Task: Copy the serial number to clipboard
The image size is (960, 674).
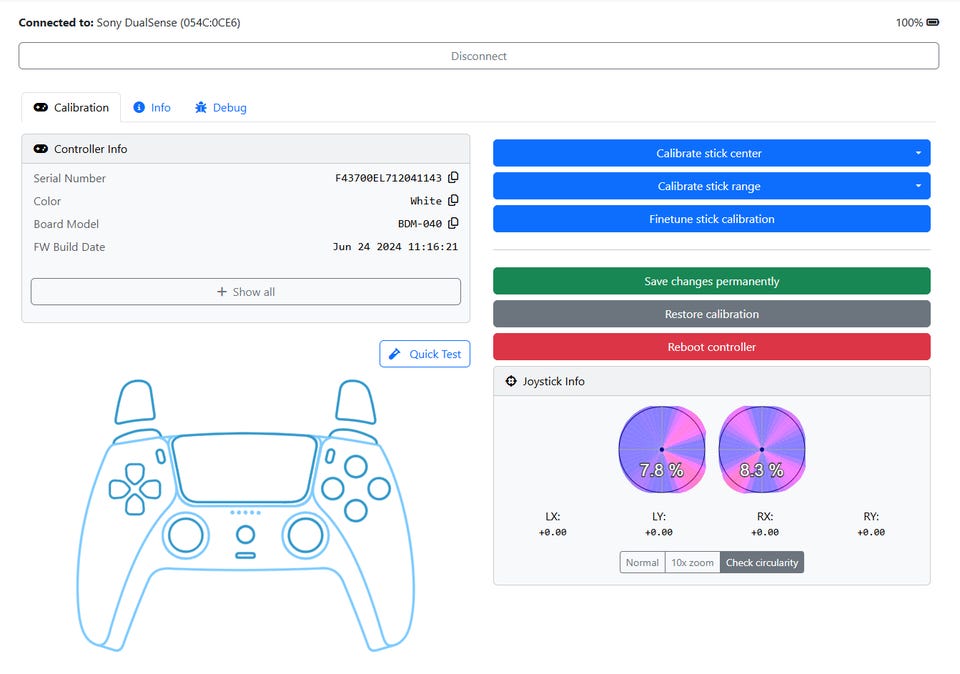Action: click(x=453, y=178)
